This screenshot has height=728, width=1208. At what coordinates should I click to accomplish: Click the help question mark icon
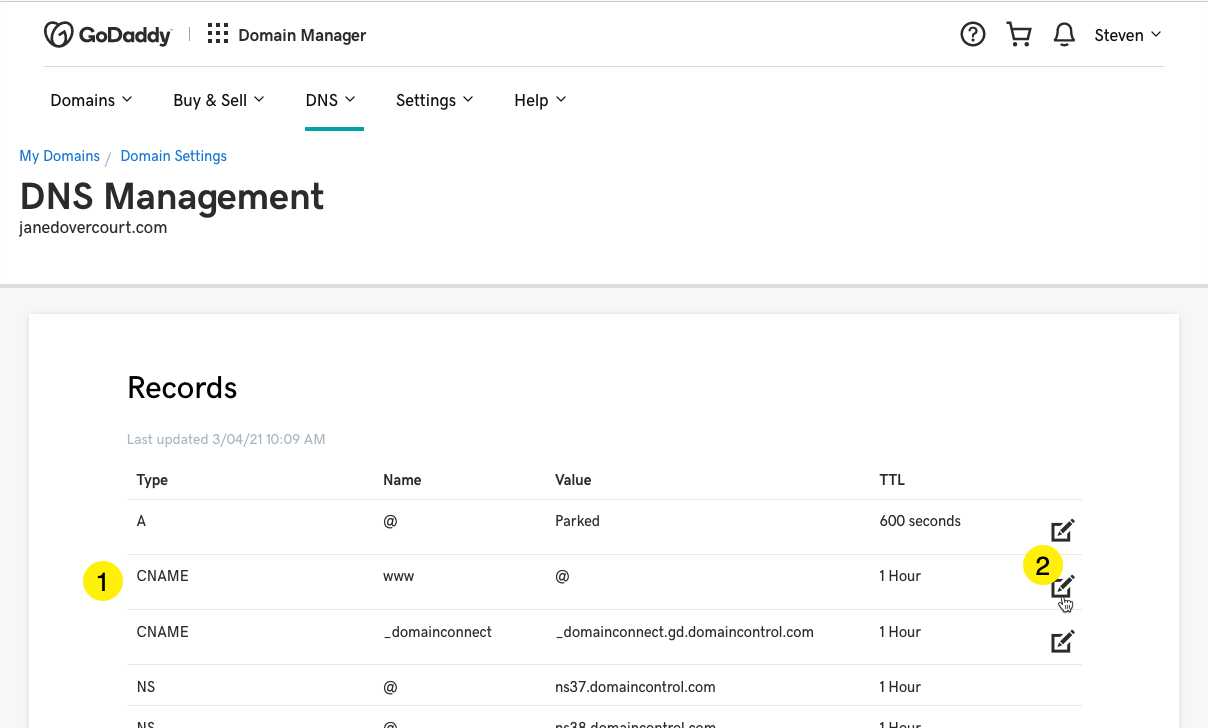(972, 35)
